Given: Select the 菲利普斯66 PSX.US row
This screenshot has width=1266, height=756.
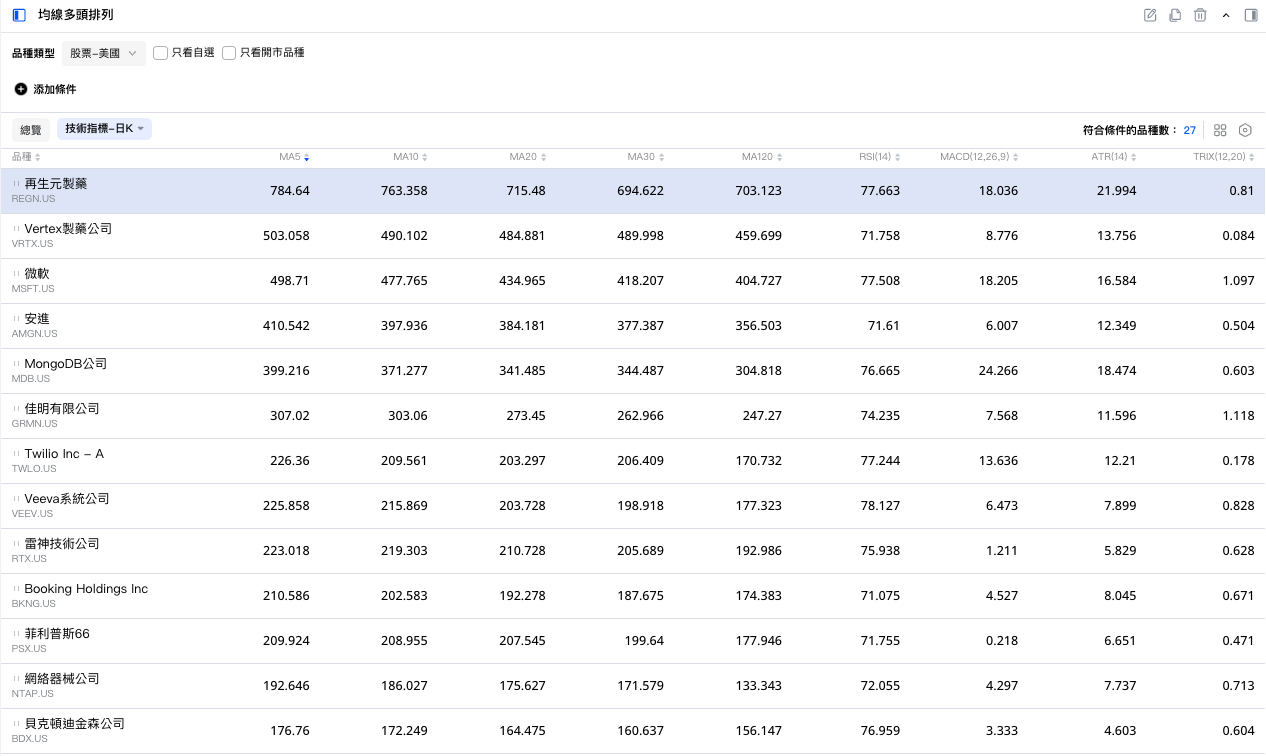Looking at the screenshot, I should pos(633,641).
